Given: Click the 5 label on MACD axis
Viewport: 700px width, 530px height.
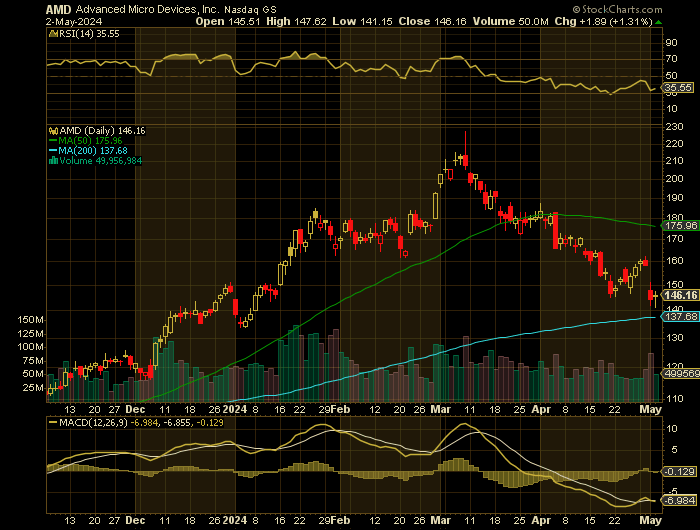Looking at the screenshot, I should pos(675,450).
